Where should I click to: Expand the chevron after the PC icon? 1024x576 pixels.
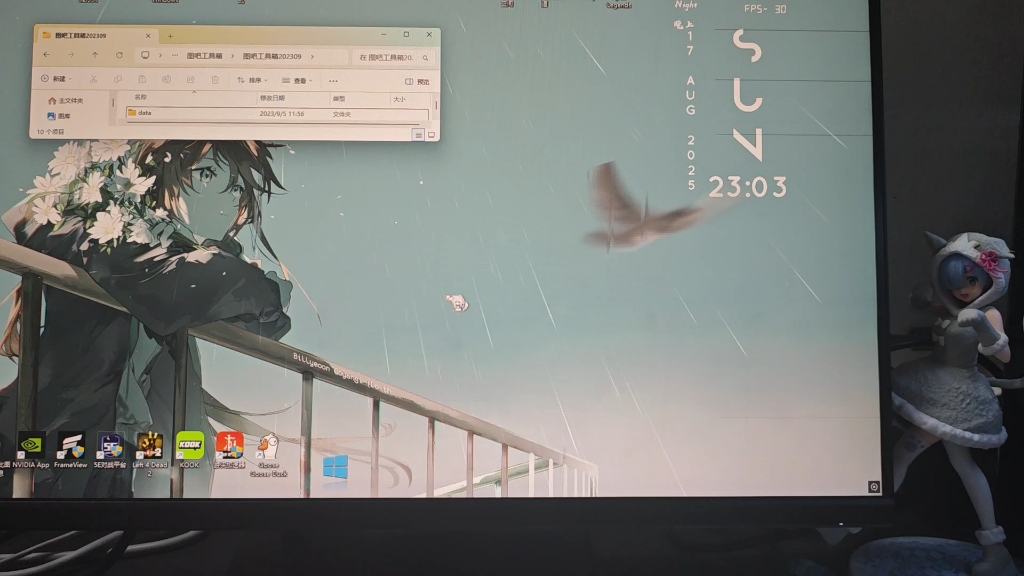coord(160,56)
